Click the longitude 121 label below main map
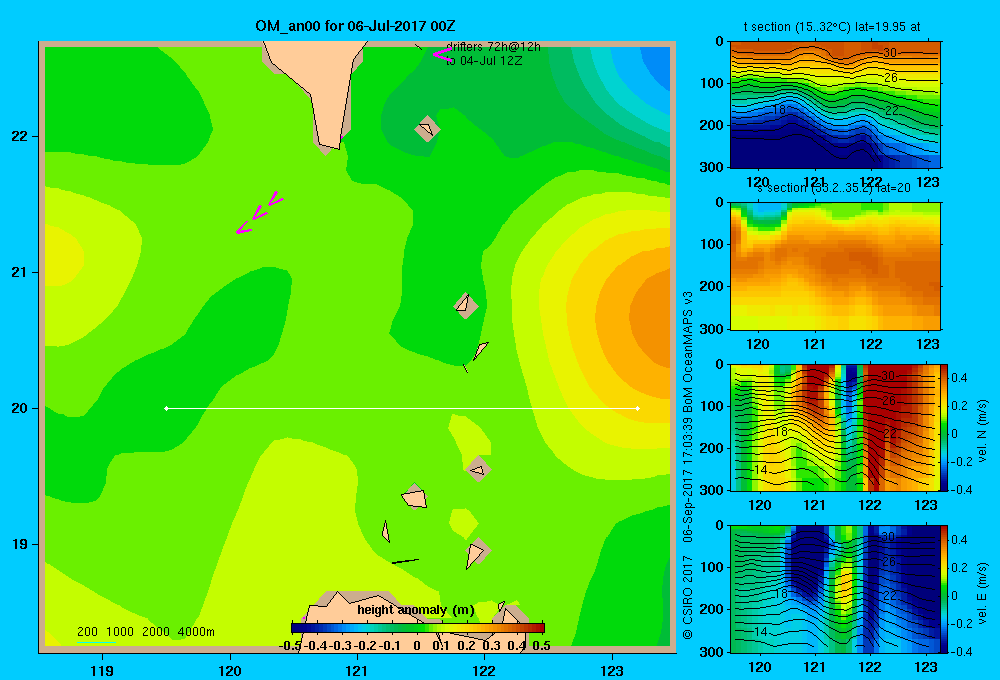The image size is (1000, 680). coord(357,670)
